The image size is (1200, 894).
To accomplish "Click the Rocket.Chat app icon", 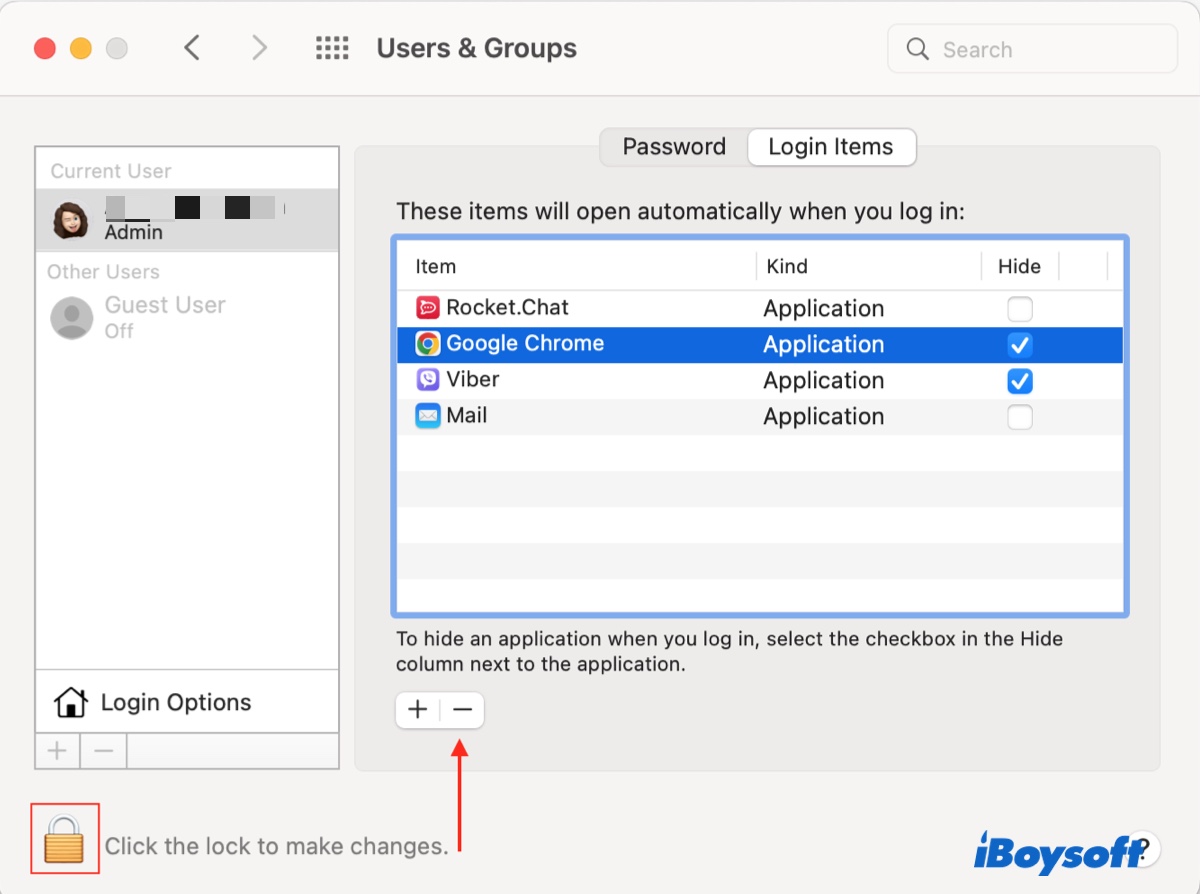I will pos(428,307).
